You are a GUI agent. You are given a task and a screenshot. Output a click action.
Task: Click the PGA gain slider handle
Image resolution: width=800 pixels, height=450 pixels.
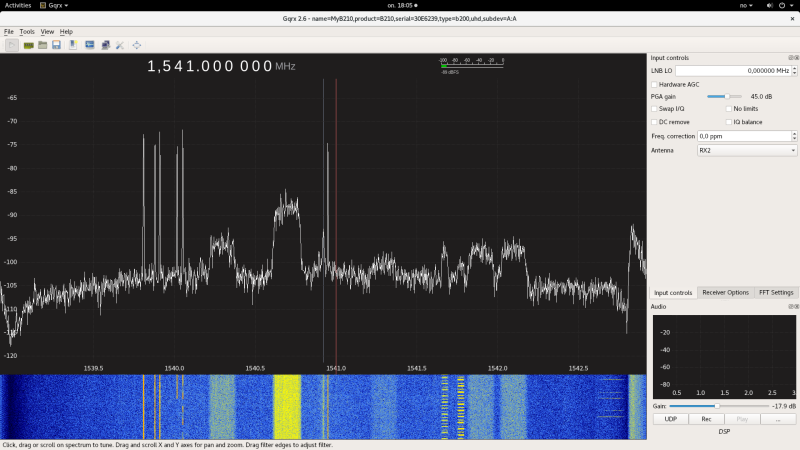point(725,96)
